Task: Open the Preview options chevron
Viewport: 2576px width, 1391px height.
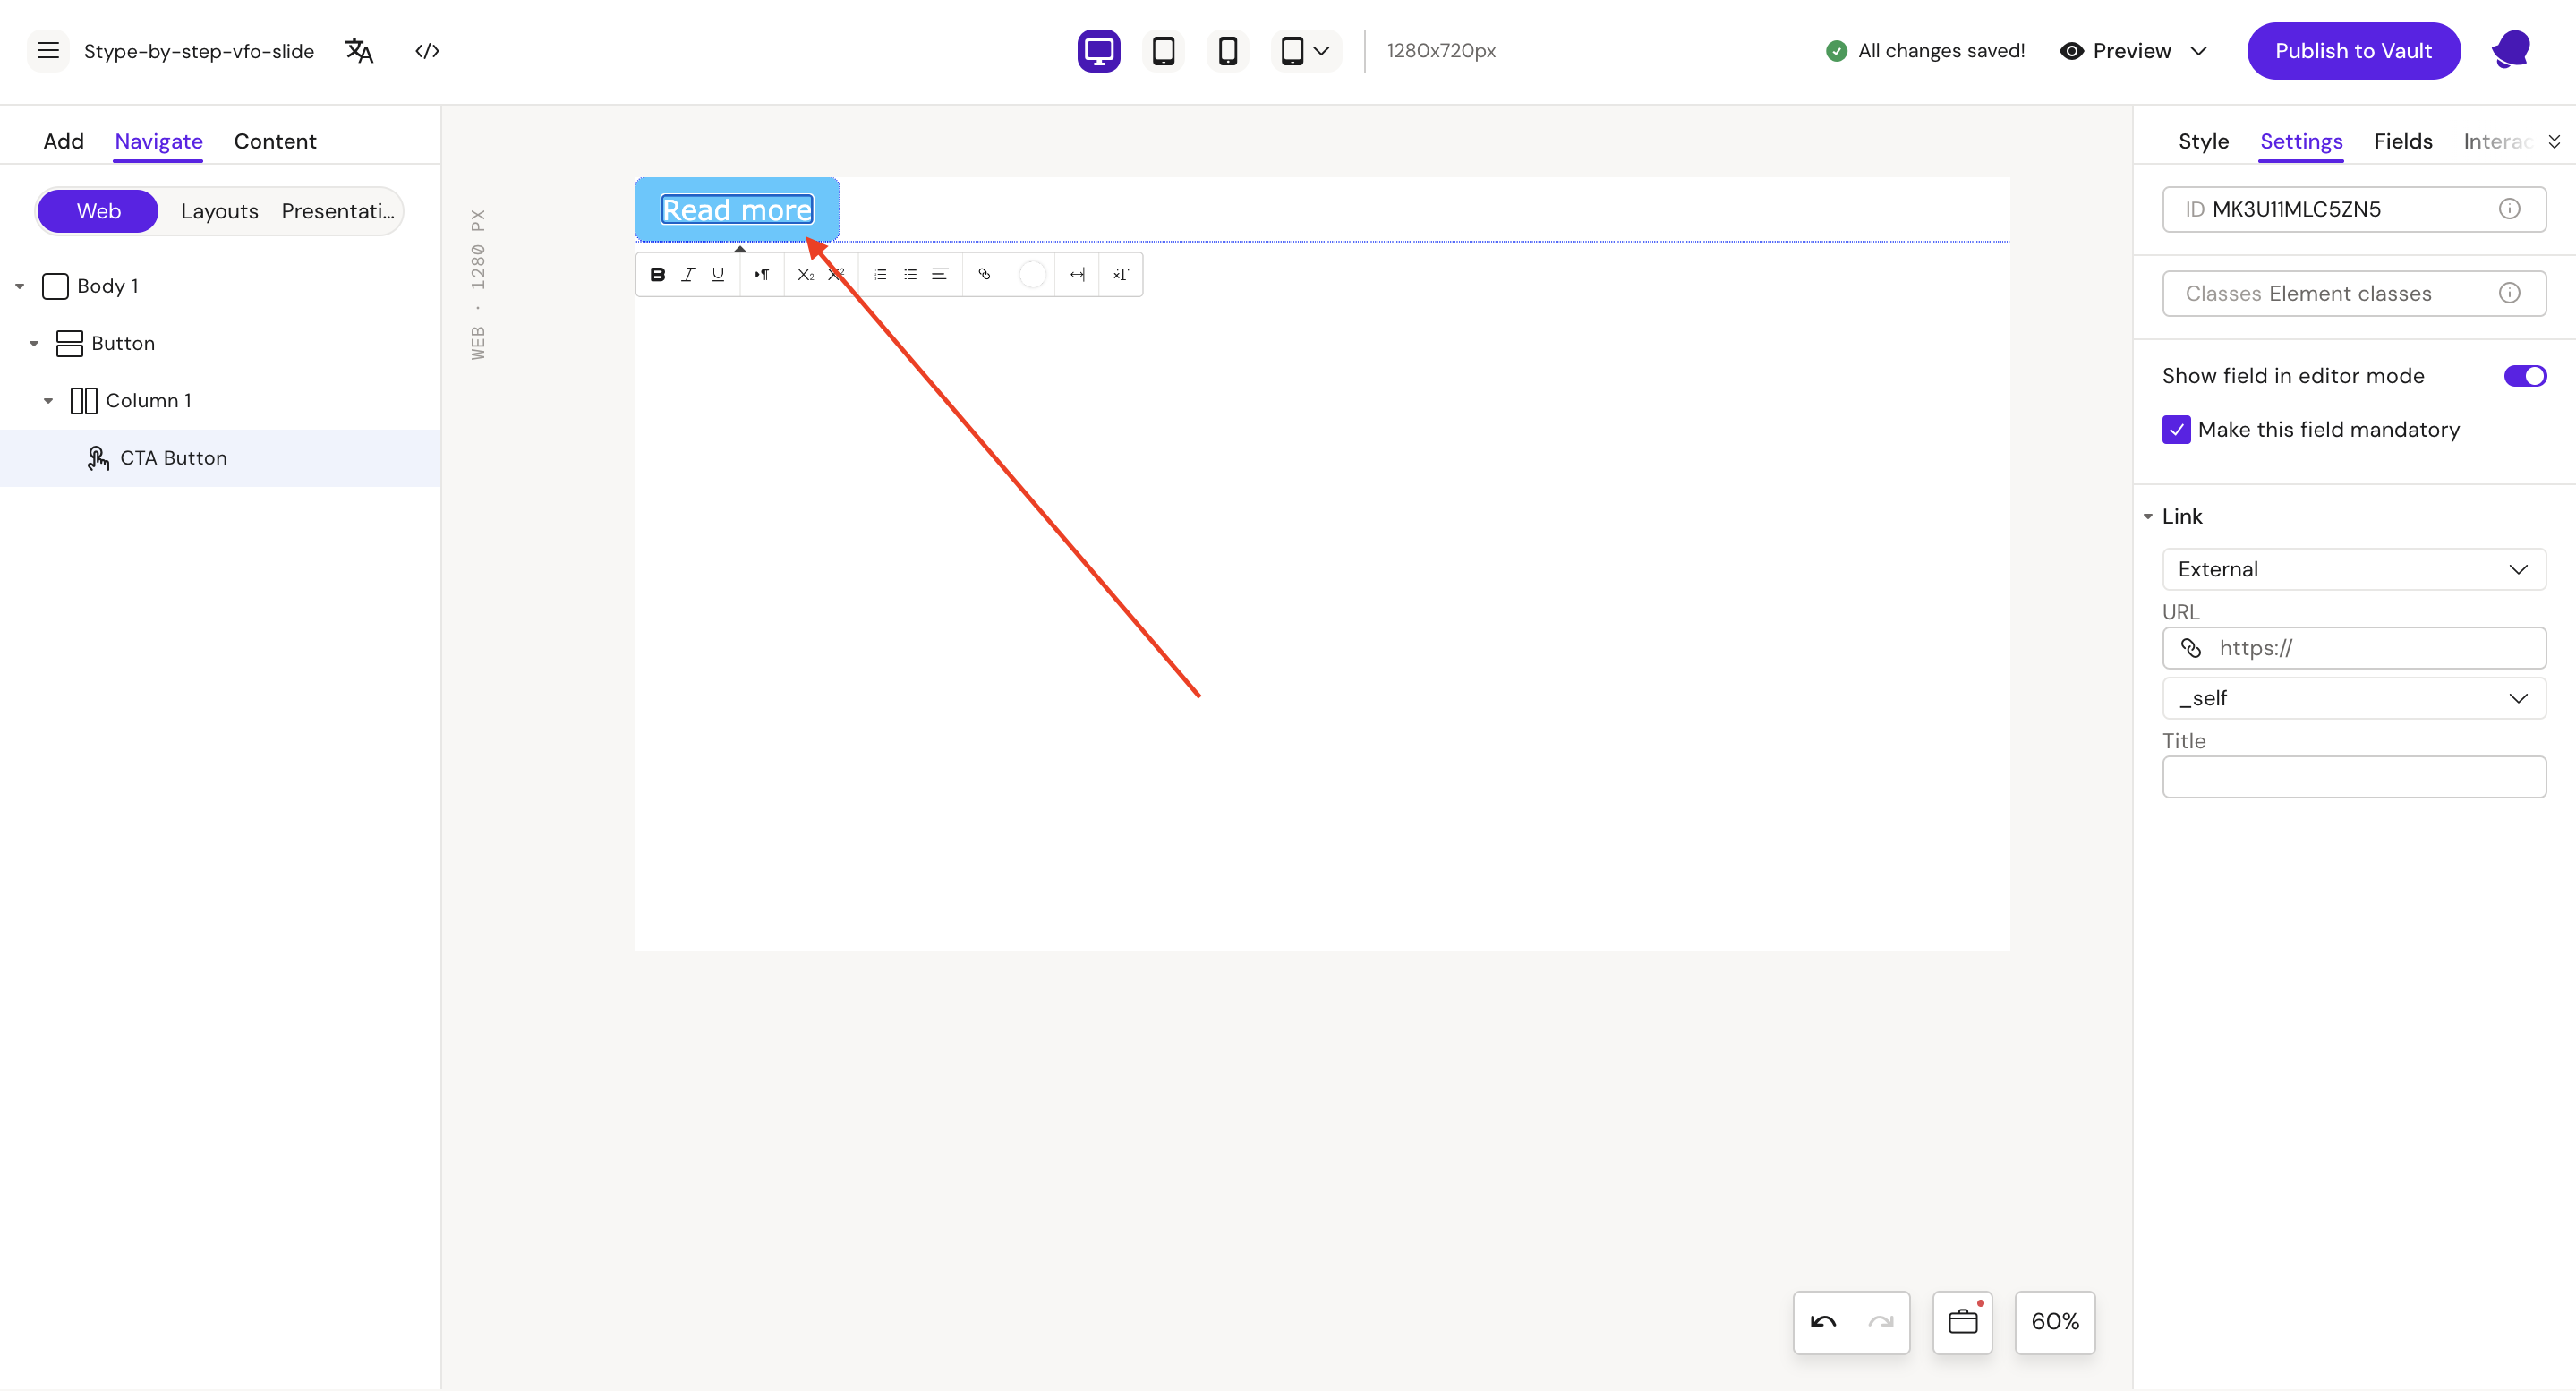Action: [2198, 50]
